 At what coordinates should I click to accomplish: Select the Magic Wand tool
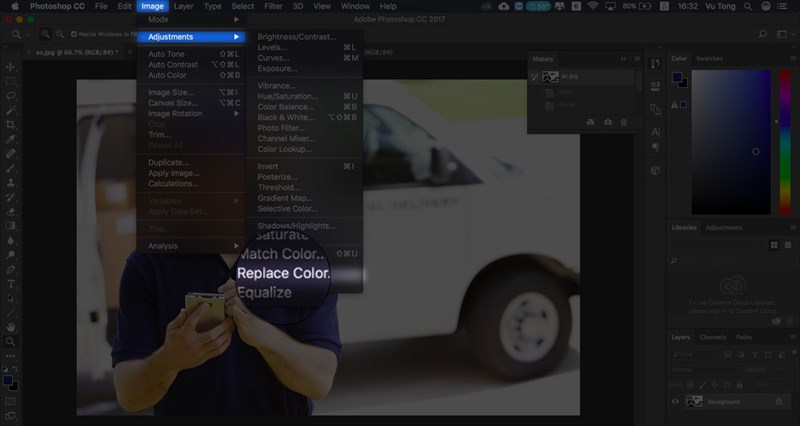click(10, 110)
